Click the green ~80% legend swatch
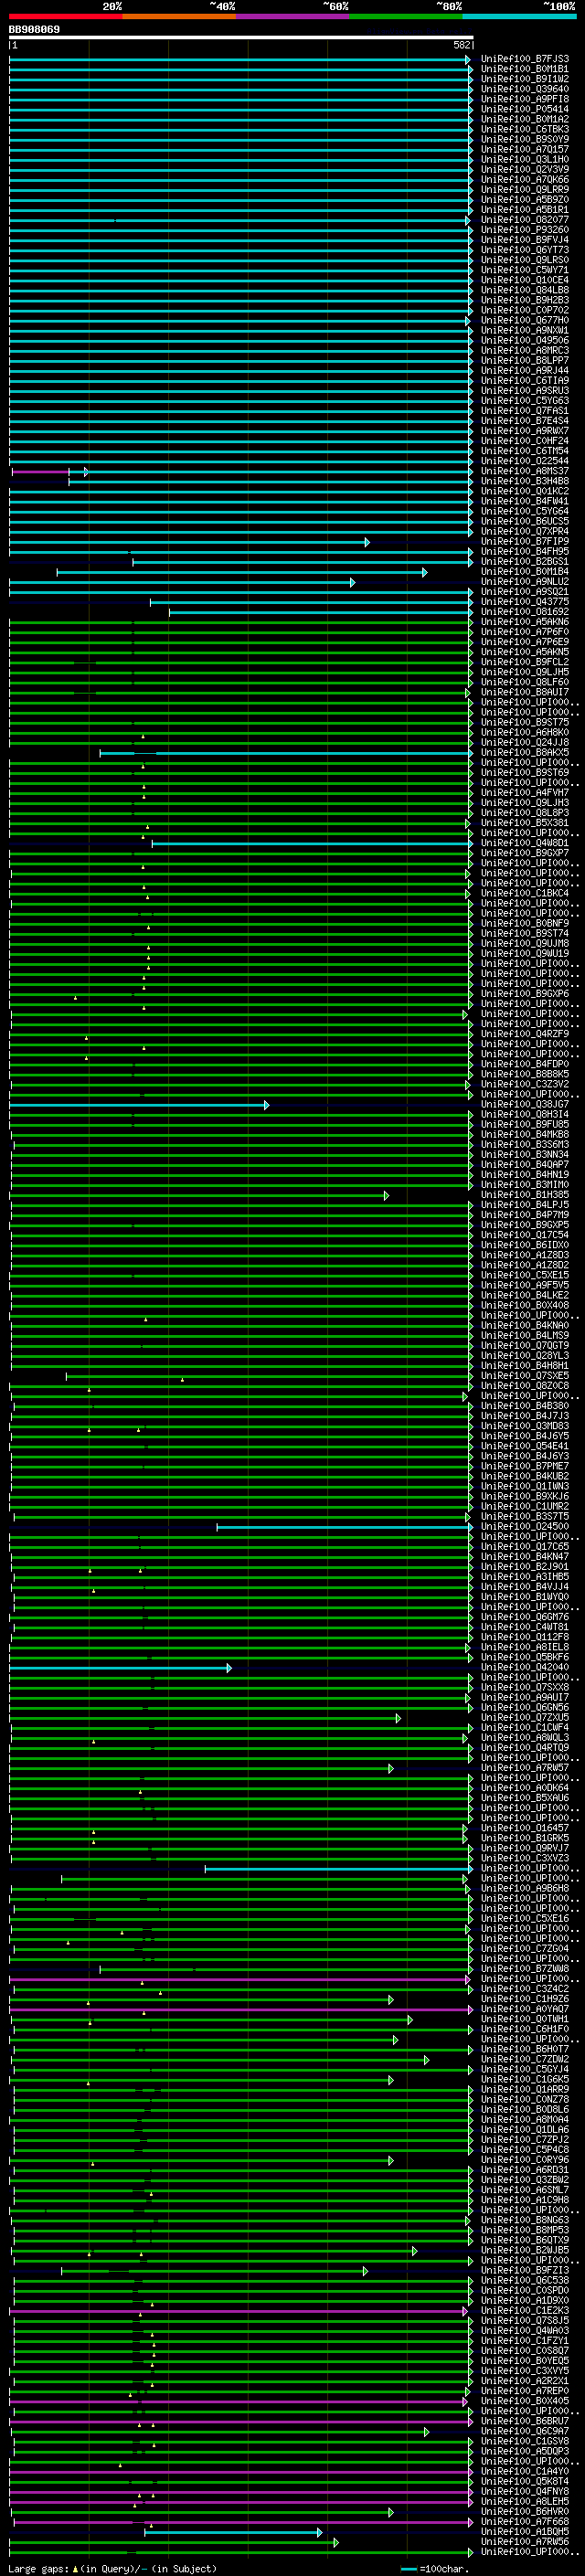This screenshot has width=585, height=2576. 406,16
